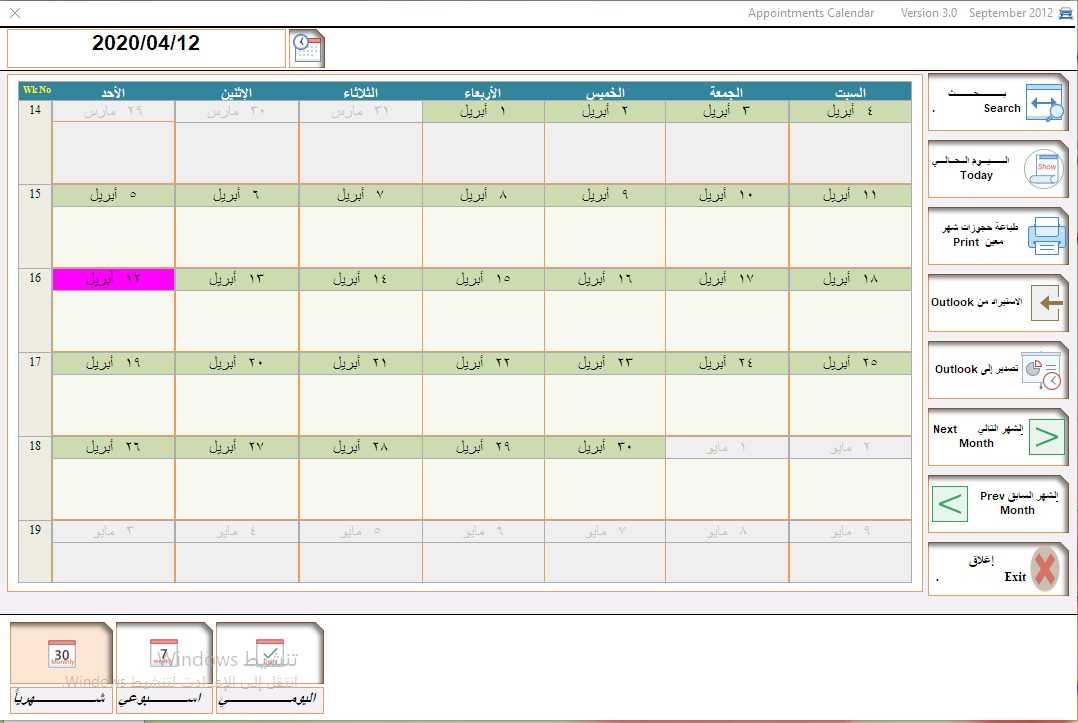Image resolution: width=1078 pixels, height=723 pixels.
Task: Click the Exit button label
Action: tap(1015, 577)
